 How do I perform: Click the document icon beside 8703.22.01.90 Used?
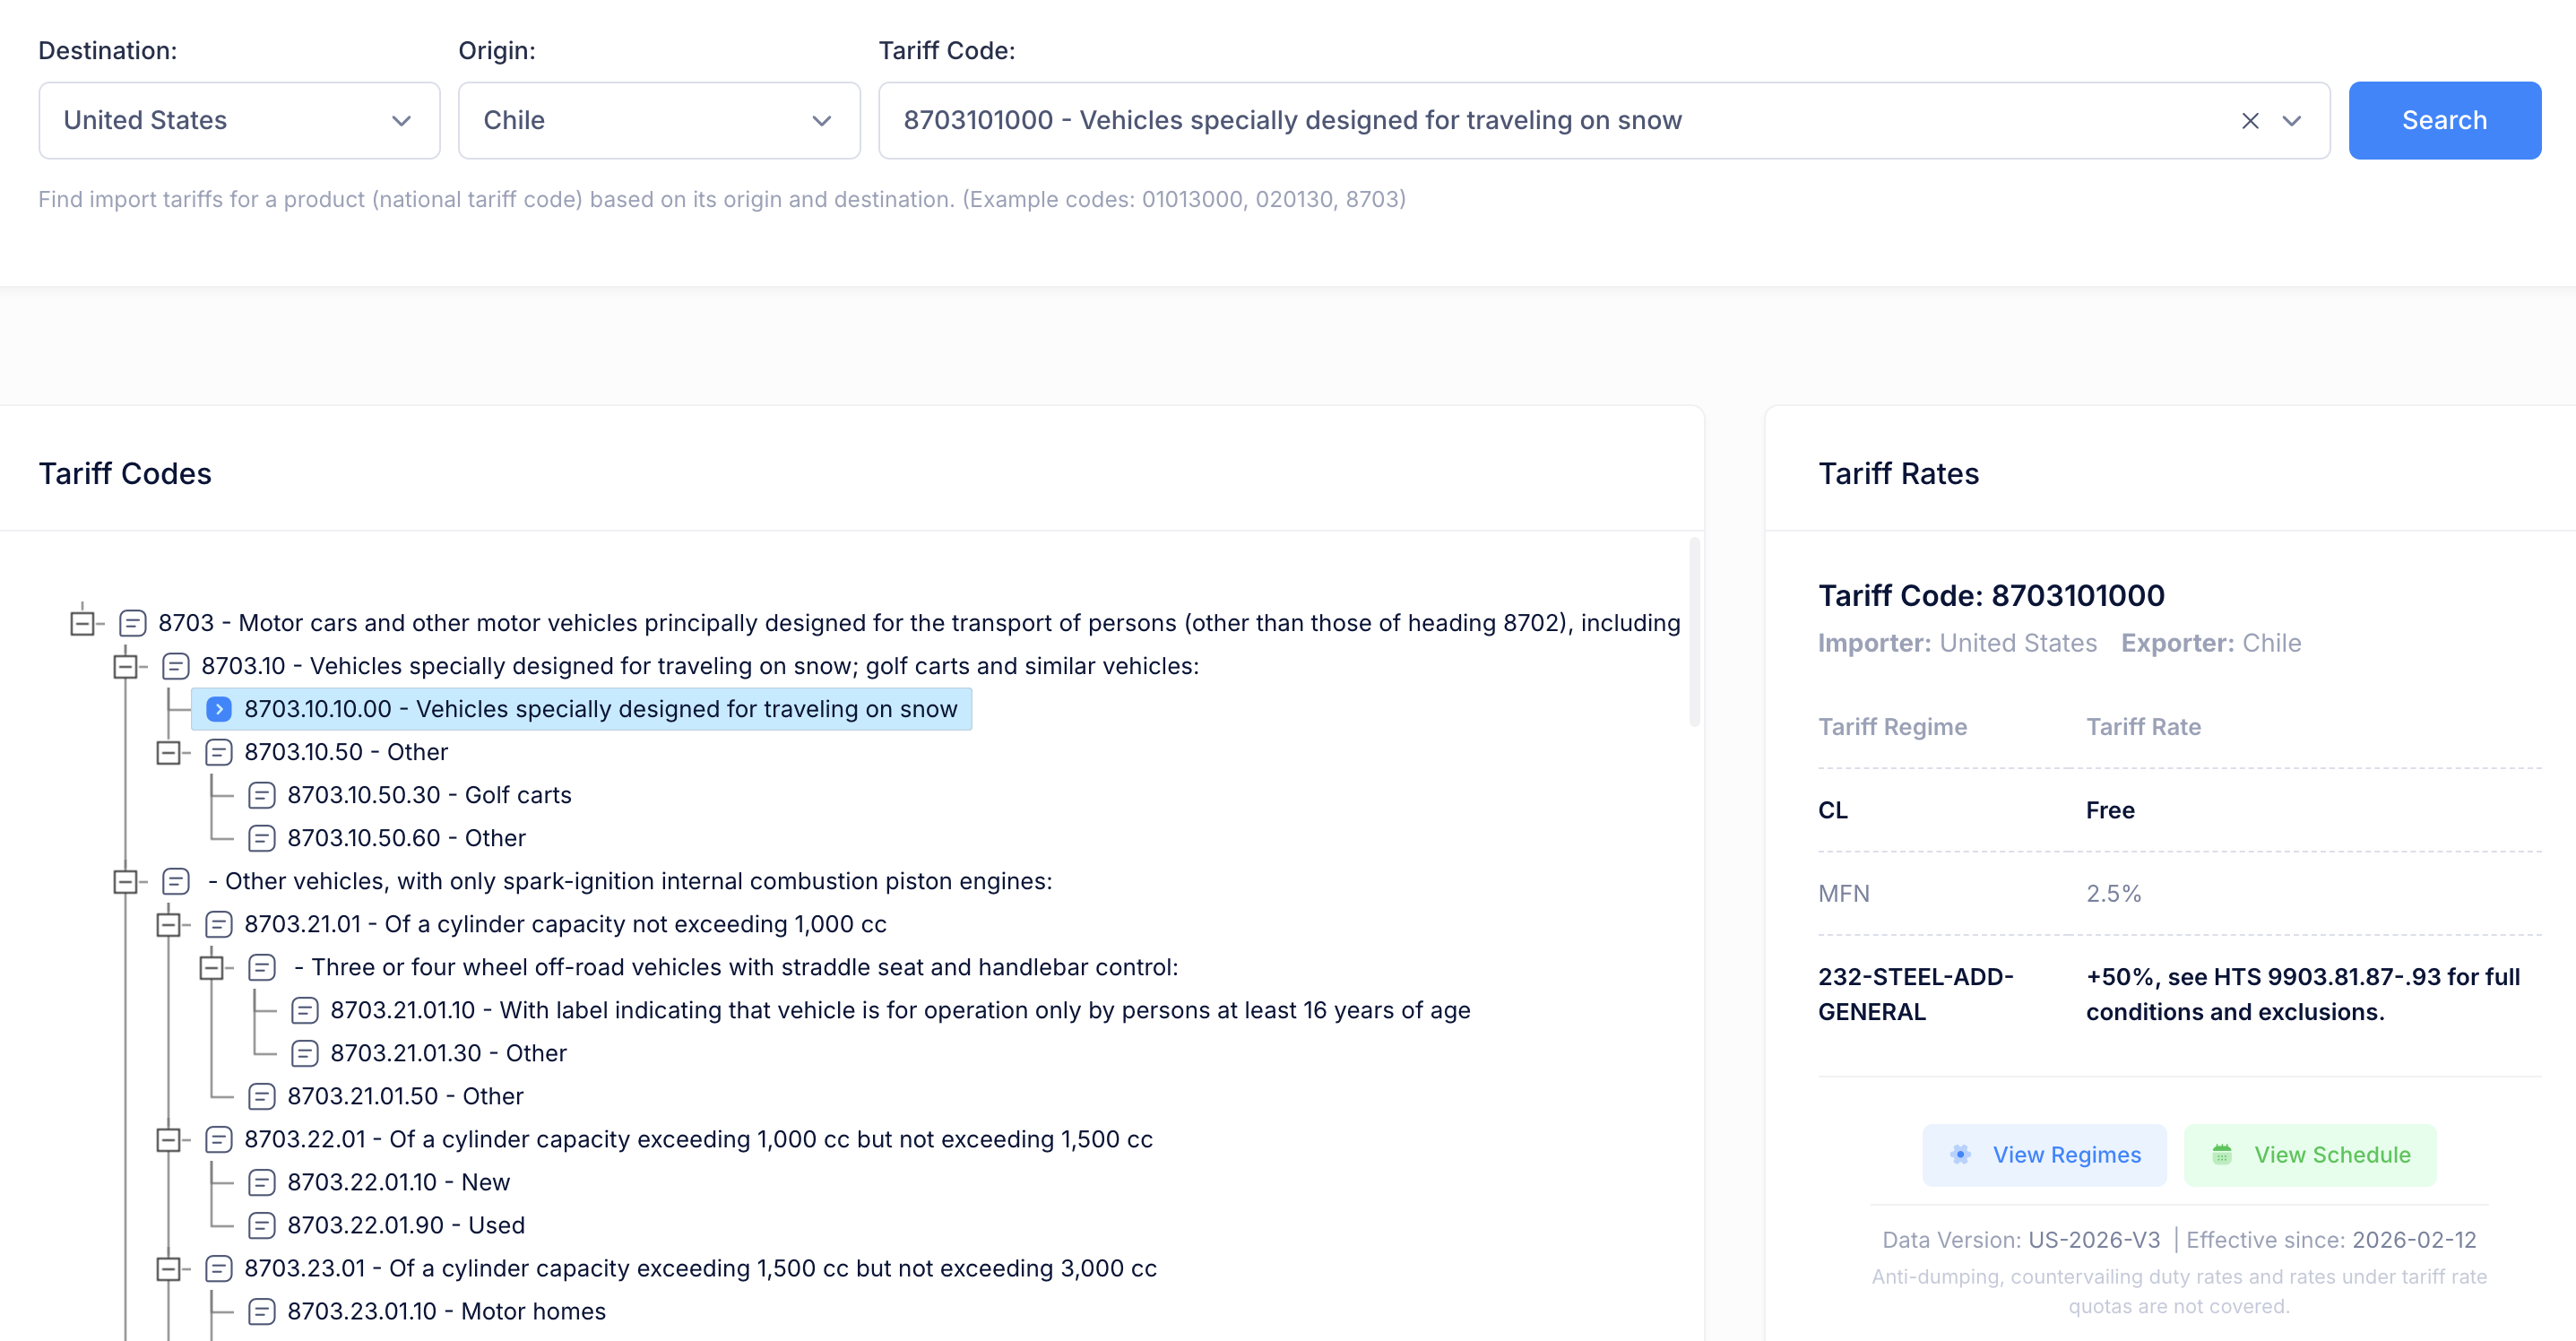261,1225
